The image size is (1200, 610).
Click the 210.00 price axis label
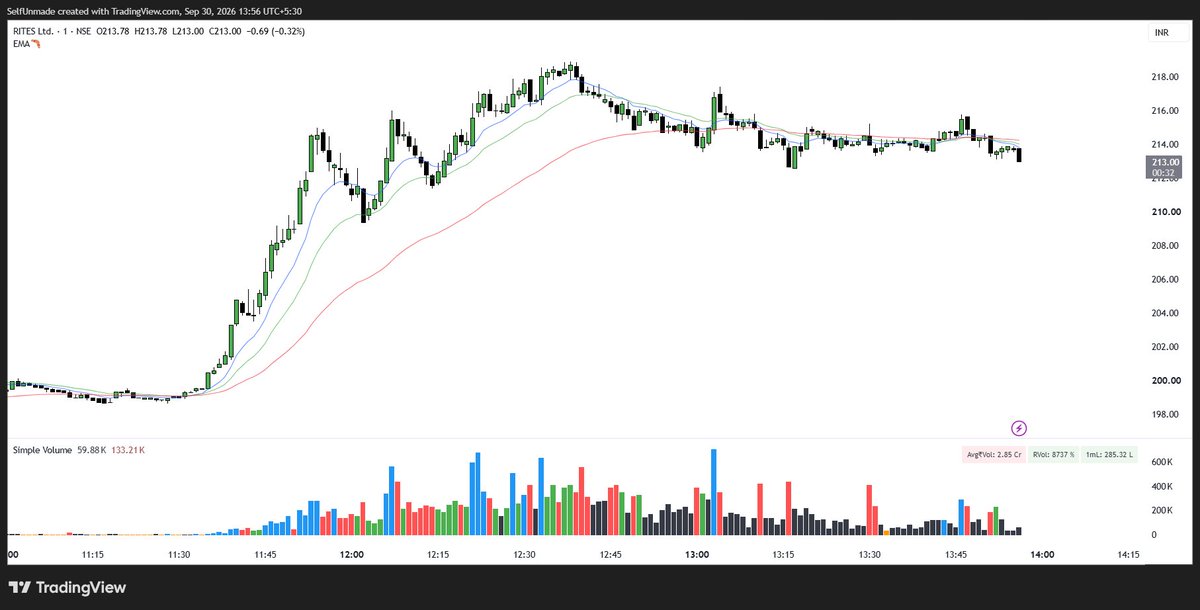click(x=1166, y=212)
